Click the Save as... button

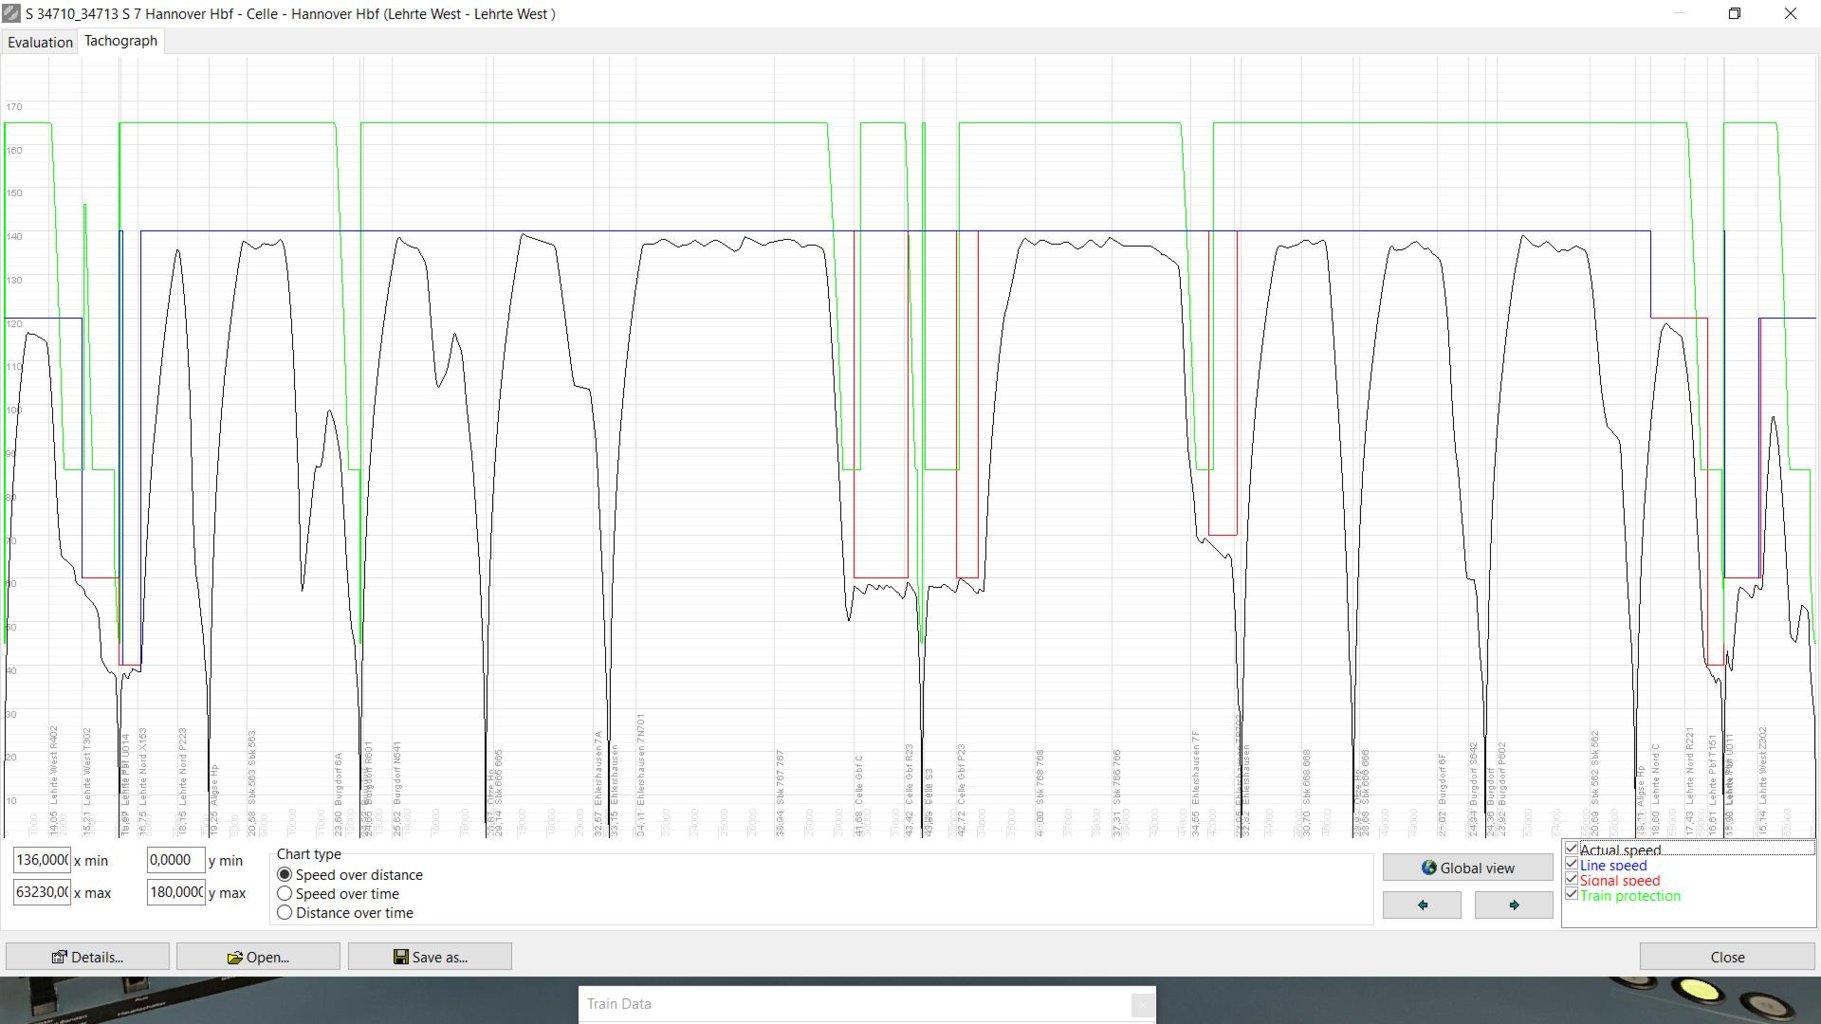(x=430, y=957)
